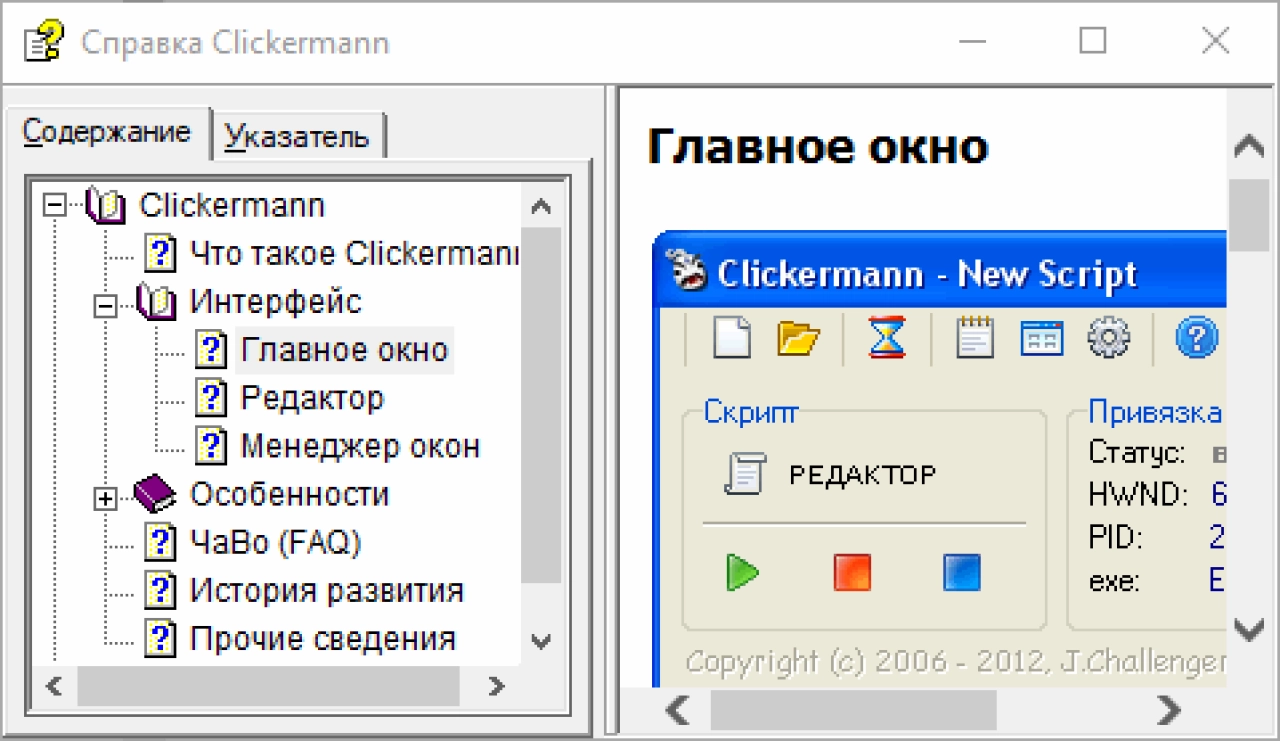Screen dimensions: 1280x741
Task: Click question-mark page icon beside История развития
Action: tap(160, 590)
